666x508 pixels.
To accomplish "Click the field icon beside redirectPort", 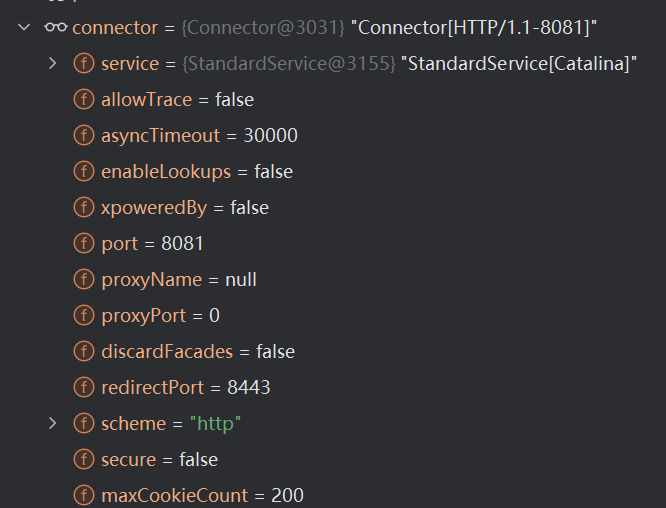I will [84, 388].
